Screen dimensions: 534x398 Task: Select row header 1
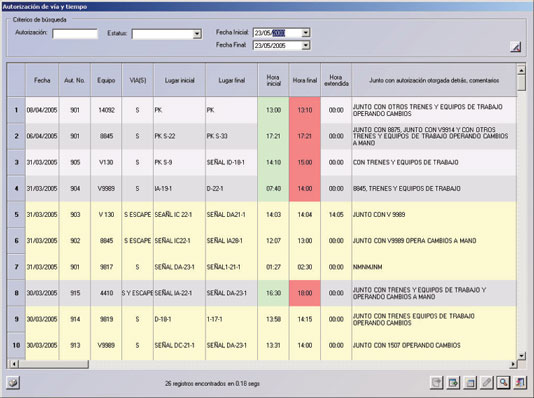point(16,110)
